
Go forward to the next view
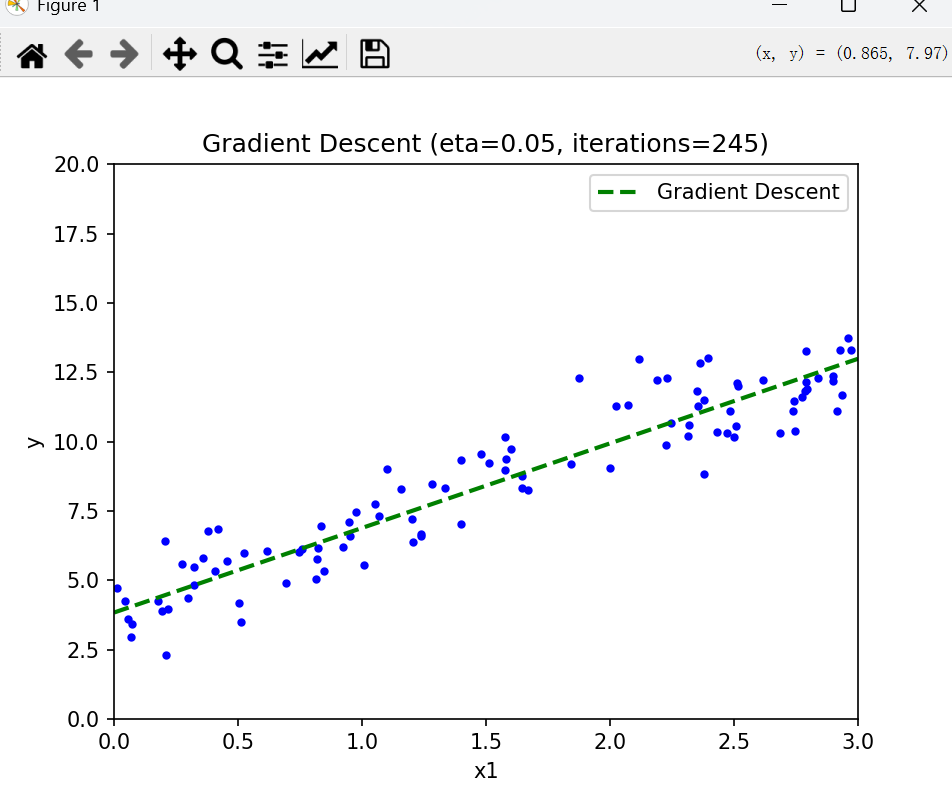124,55
